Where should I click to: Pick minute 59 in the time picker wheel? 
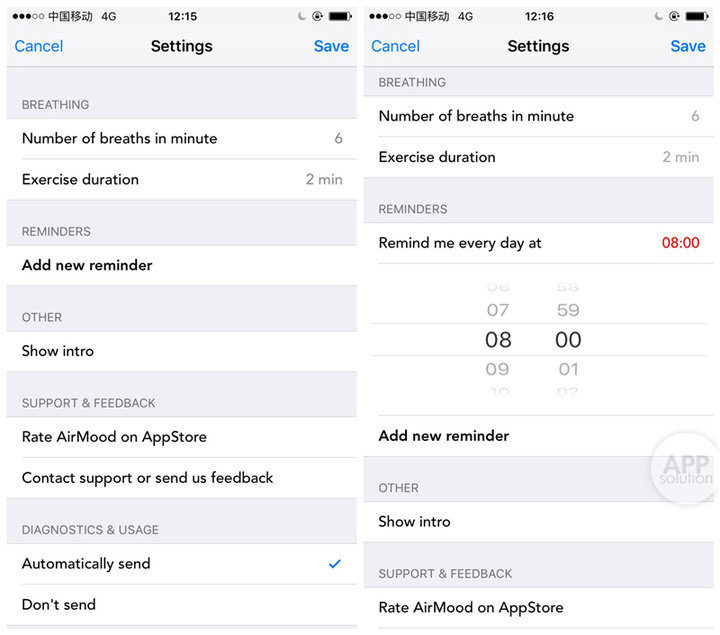pos(568,311)
